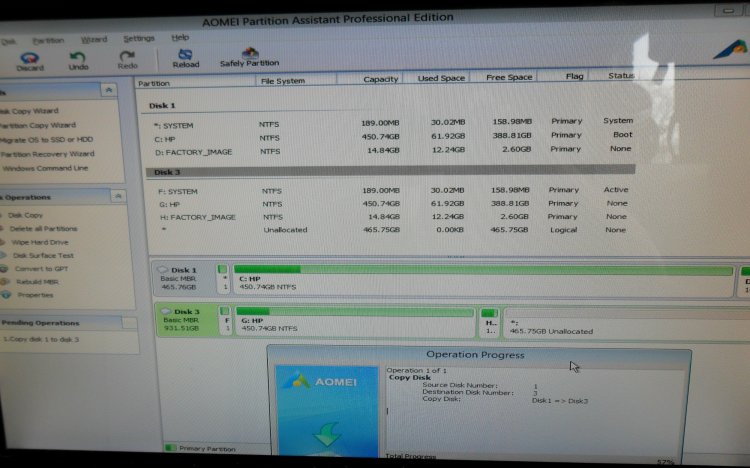Screen dimensions: 750x468
Task: Choose Convert to GPT operation
Action: coord(41,269)
